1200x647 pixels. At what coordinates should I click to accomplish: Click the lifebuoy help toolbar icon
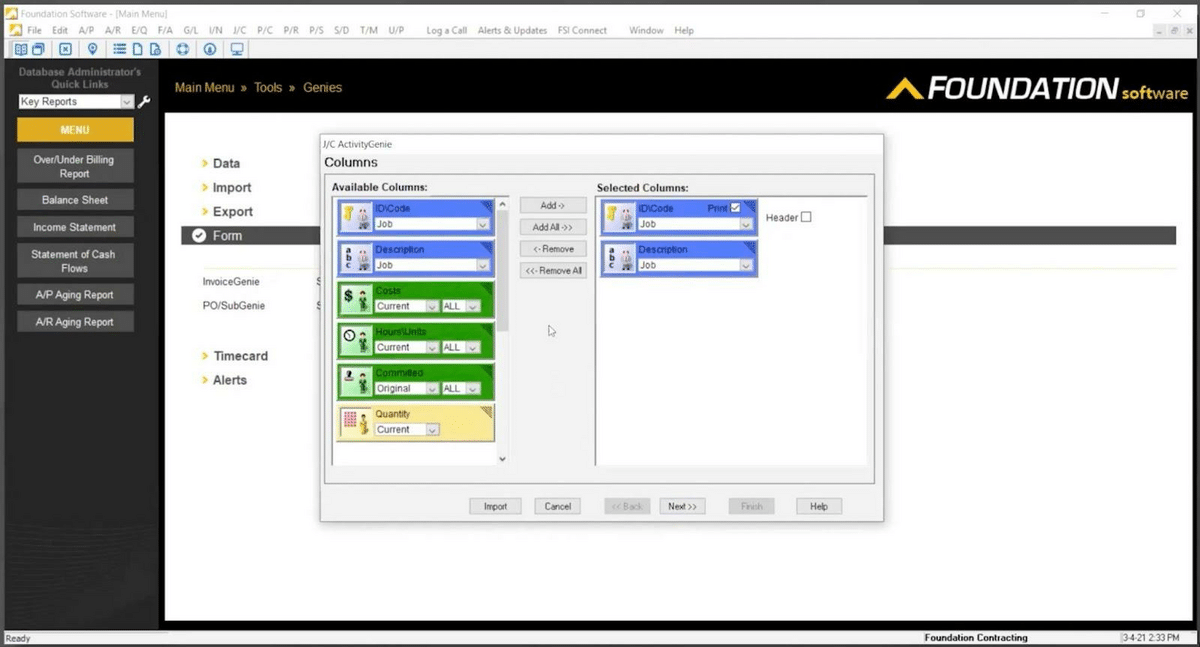click(183, 49)
